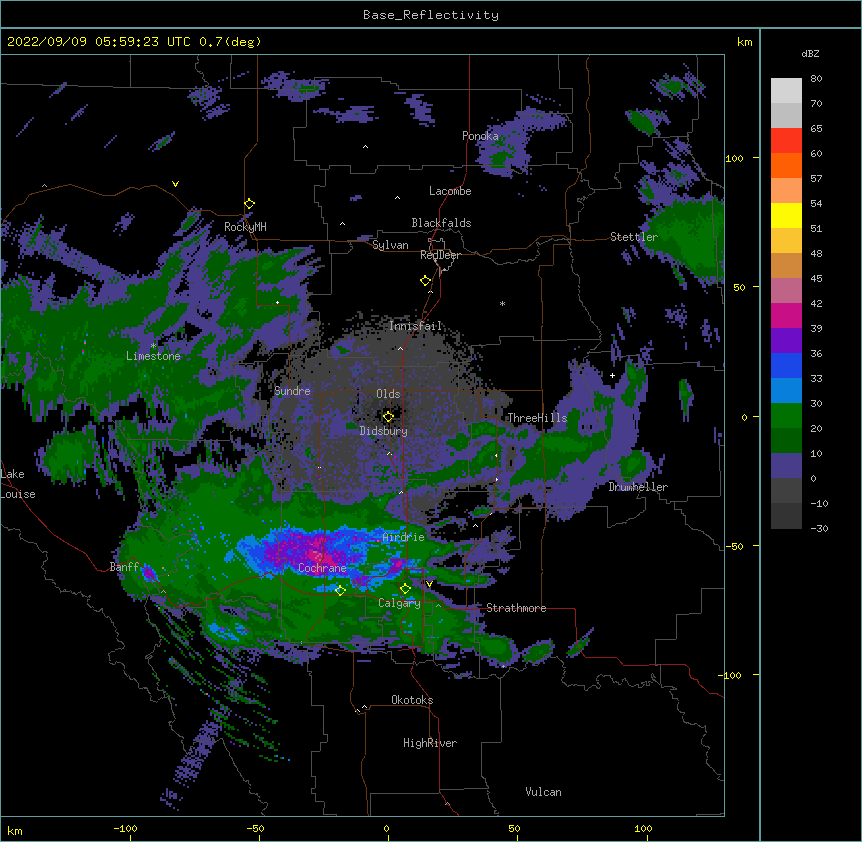Click the dBZ legend heading
The image size is (862, 842).
click(810, 54)
